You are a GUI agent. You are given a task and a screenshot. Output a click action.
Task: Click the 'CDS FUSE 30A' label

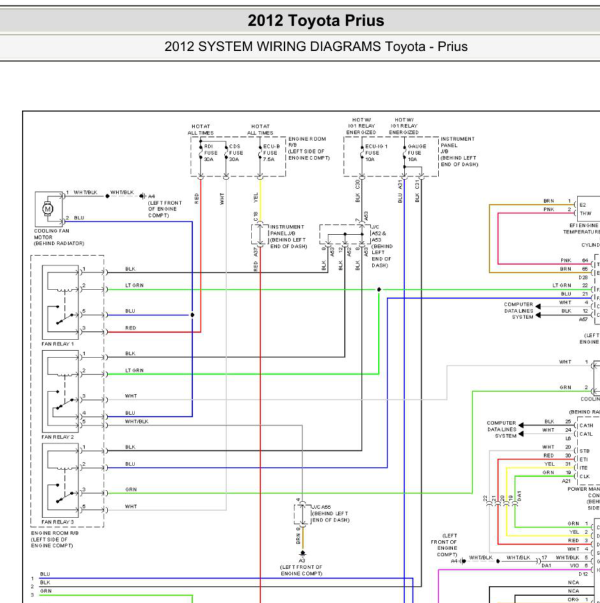coord(236,153)
